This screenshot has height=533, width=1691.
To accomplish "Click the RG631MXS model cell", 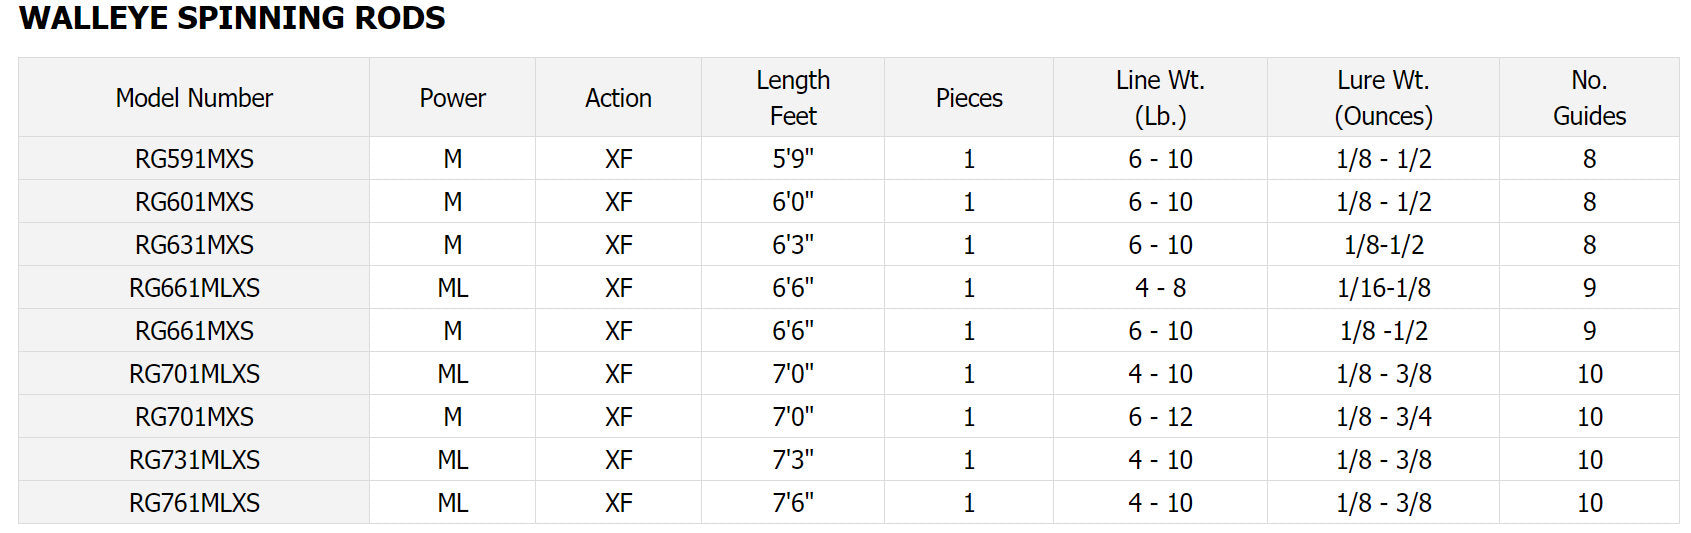I will click(194, 245).
